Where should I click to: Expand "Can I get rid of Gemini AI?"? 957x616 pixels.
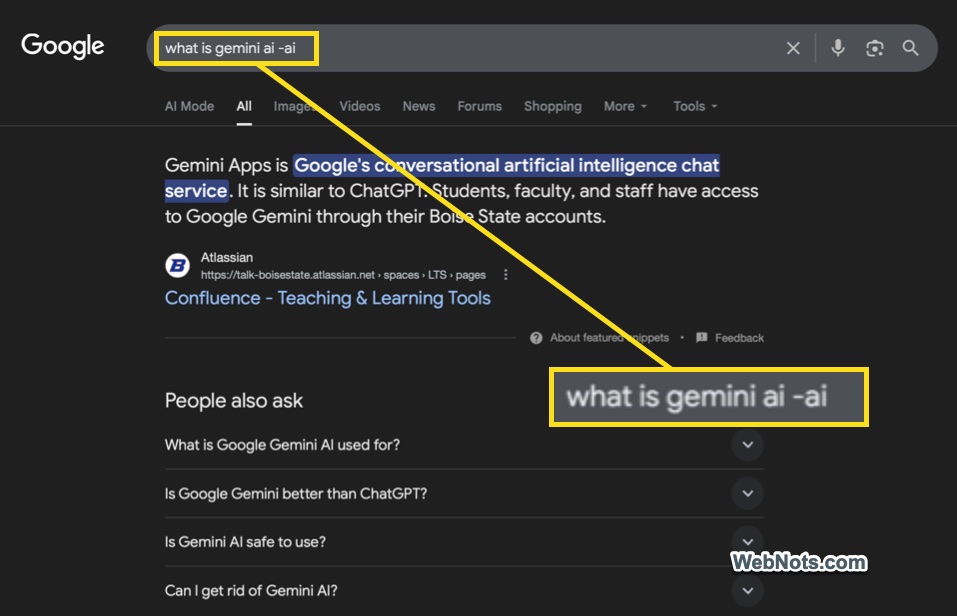pyautogui.click(x=464, y=591)
